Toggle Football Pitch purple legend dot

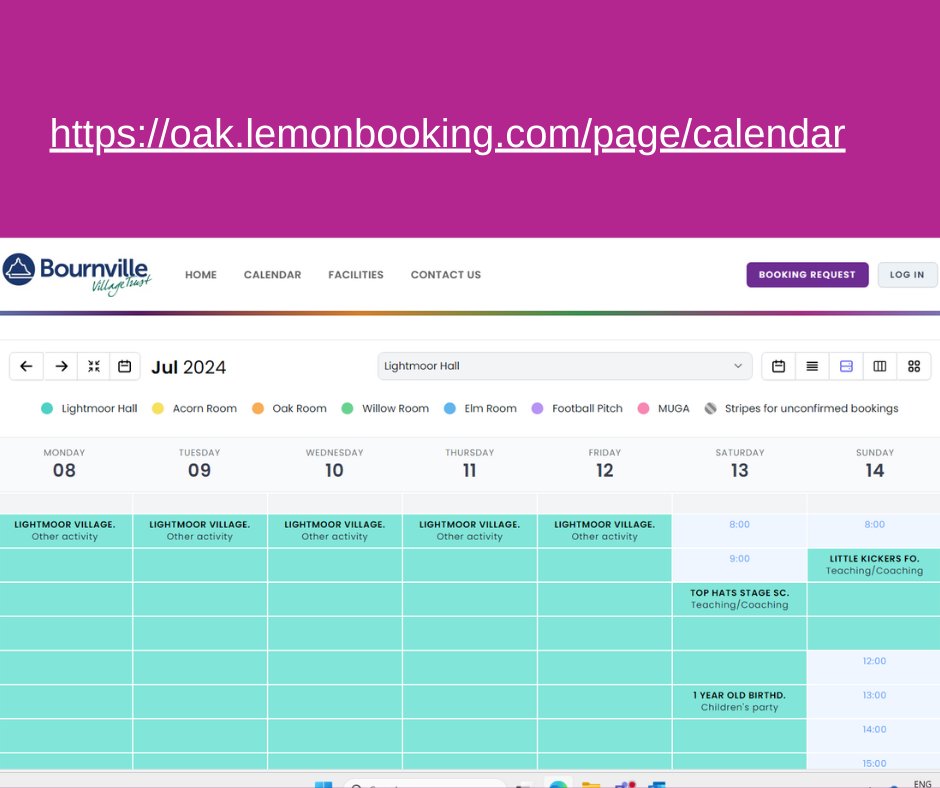538,408
